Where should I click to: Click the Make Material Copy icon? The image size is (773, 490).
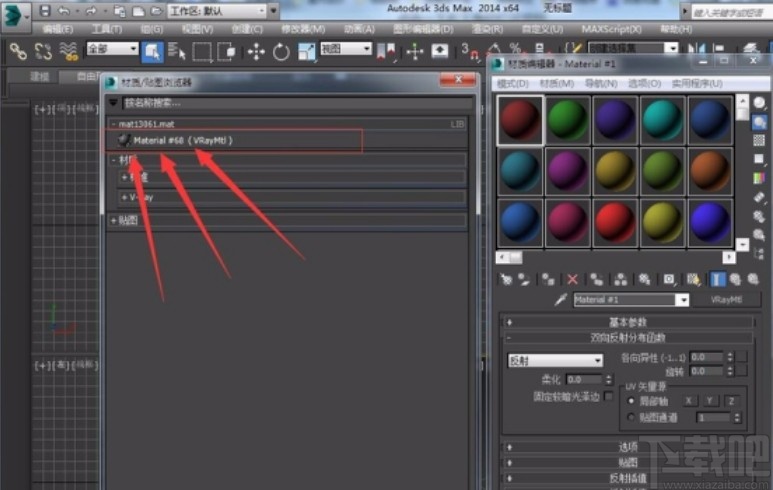[596, 280]
